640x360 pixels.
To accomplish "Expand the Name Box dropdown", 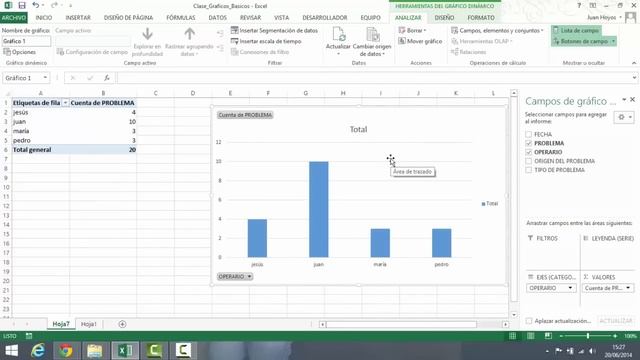I will (x=45, y=78).
